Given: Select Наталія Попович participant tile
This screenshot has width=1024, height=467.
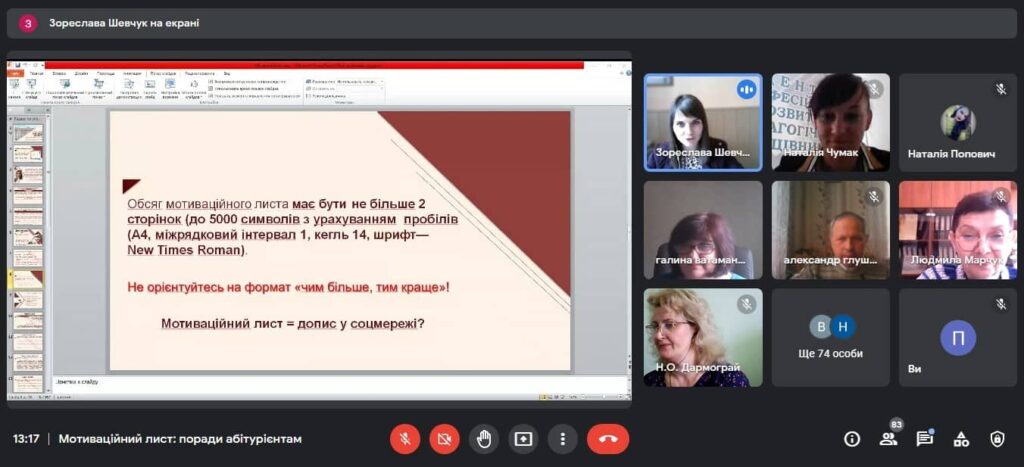Looking at the screenshot, I should click(x=957, y=123).
